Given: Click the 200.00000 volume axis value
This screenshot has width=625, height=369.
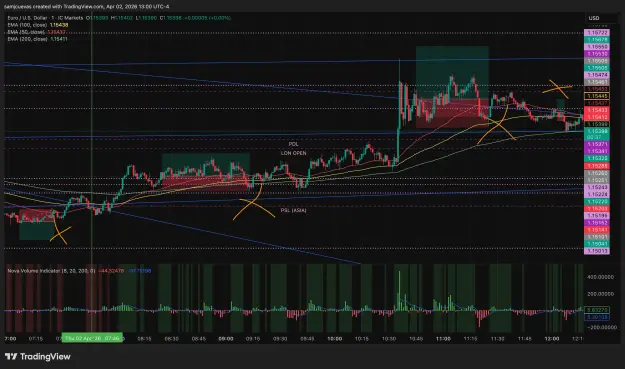Looking at the screenshot, I should coord(600,294).
